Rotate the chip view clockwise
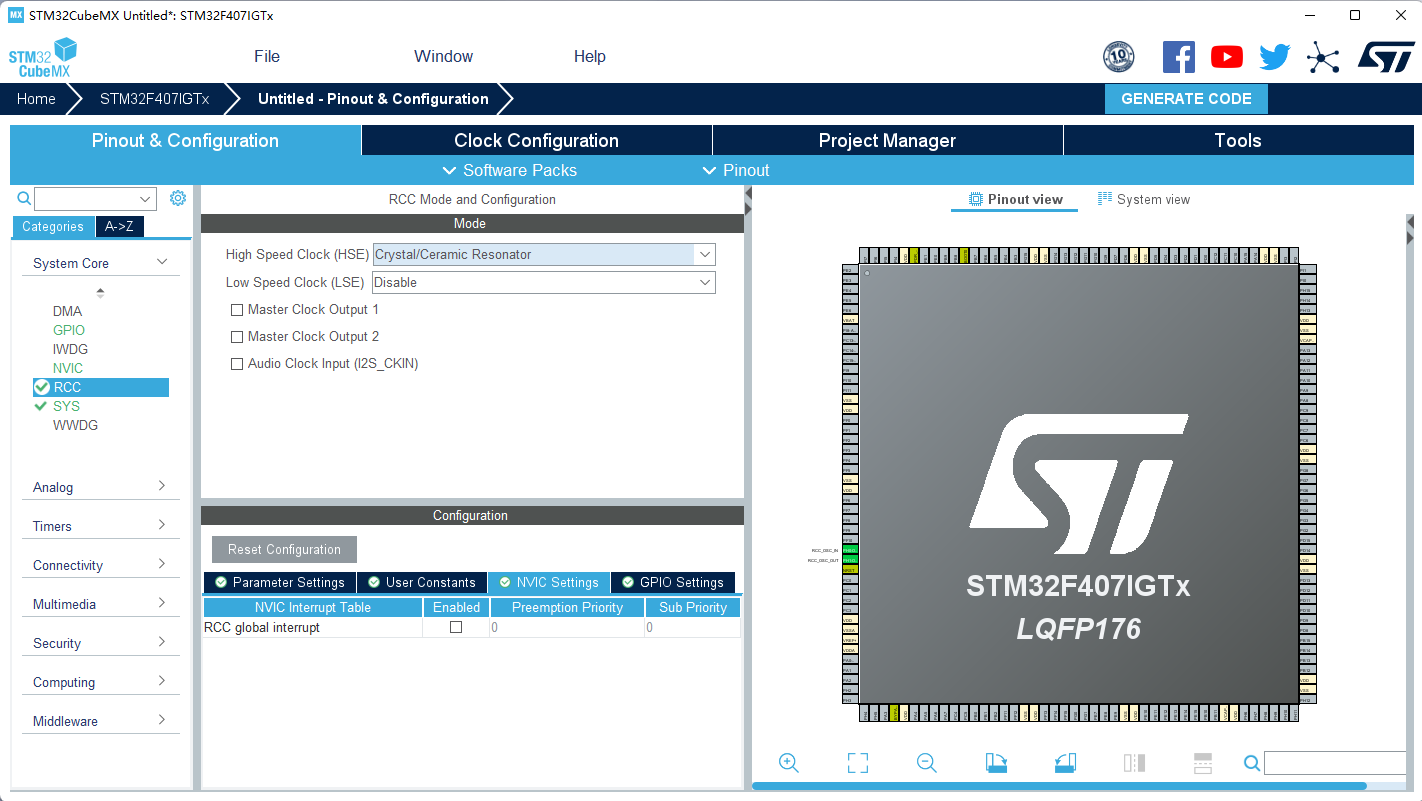Image resolution: width=1422 pixels, height=801 pixels. tap(995, 763)
